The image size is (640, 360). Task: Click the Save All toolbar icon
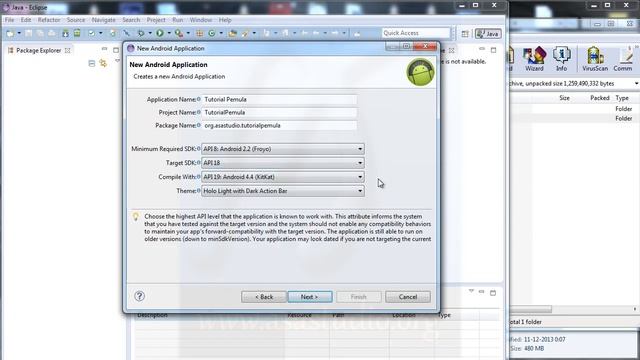tap(40, 33)
